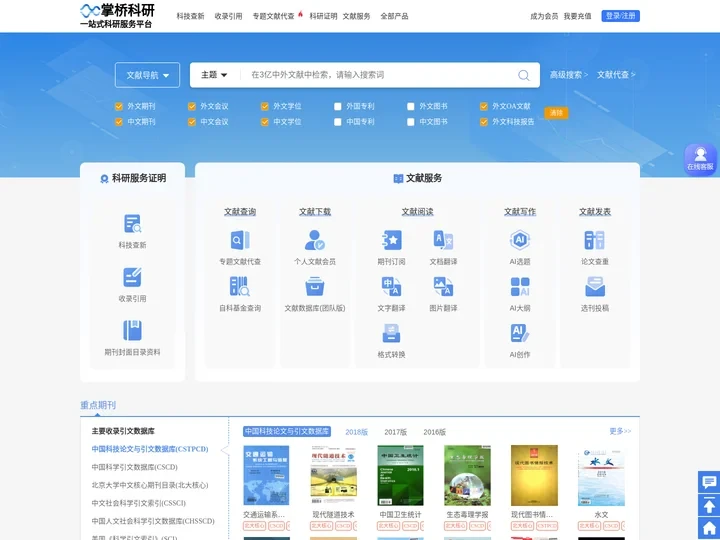This screenshot has height=540, width=720.
Task: Click the 更多>> link
Action: (620, 431)
